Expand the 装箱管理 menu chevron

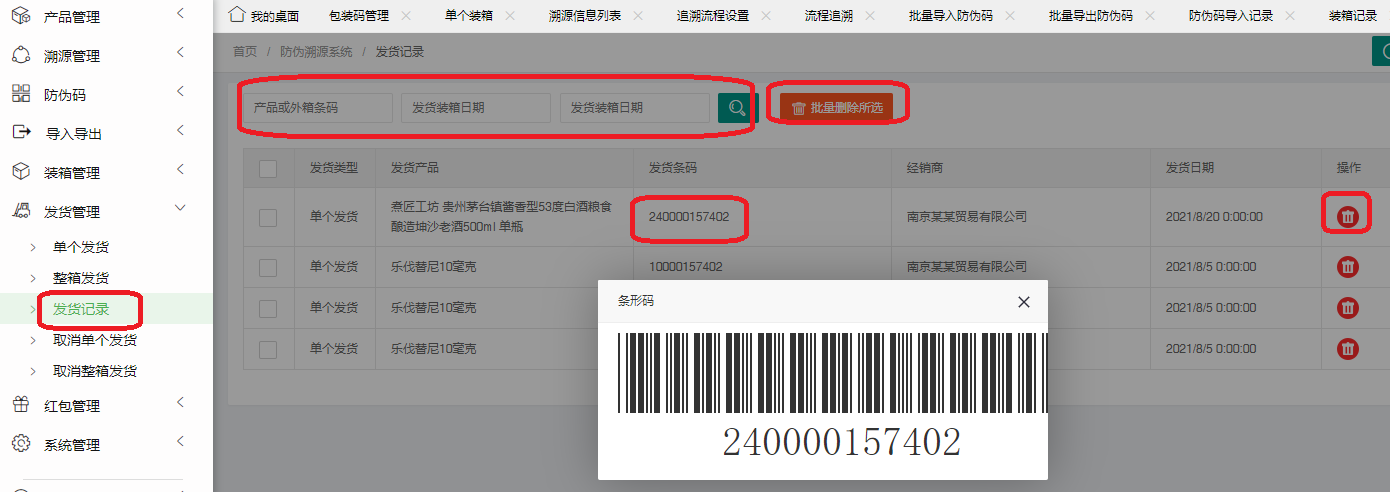click(180, 170)
